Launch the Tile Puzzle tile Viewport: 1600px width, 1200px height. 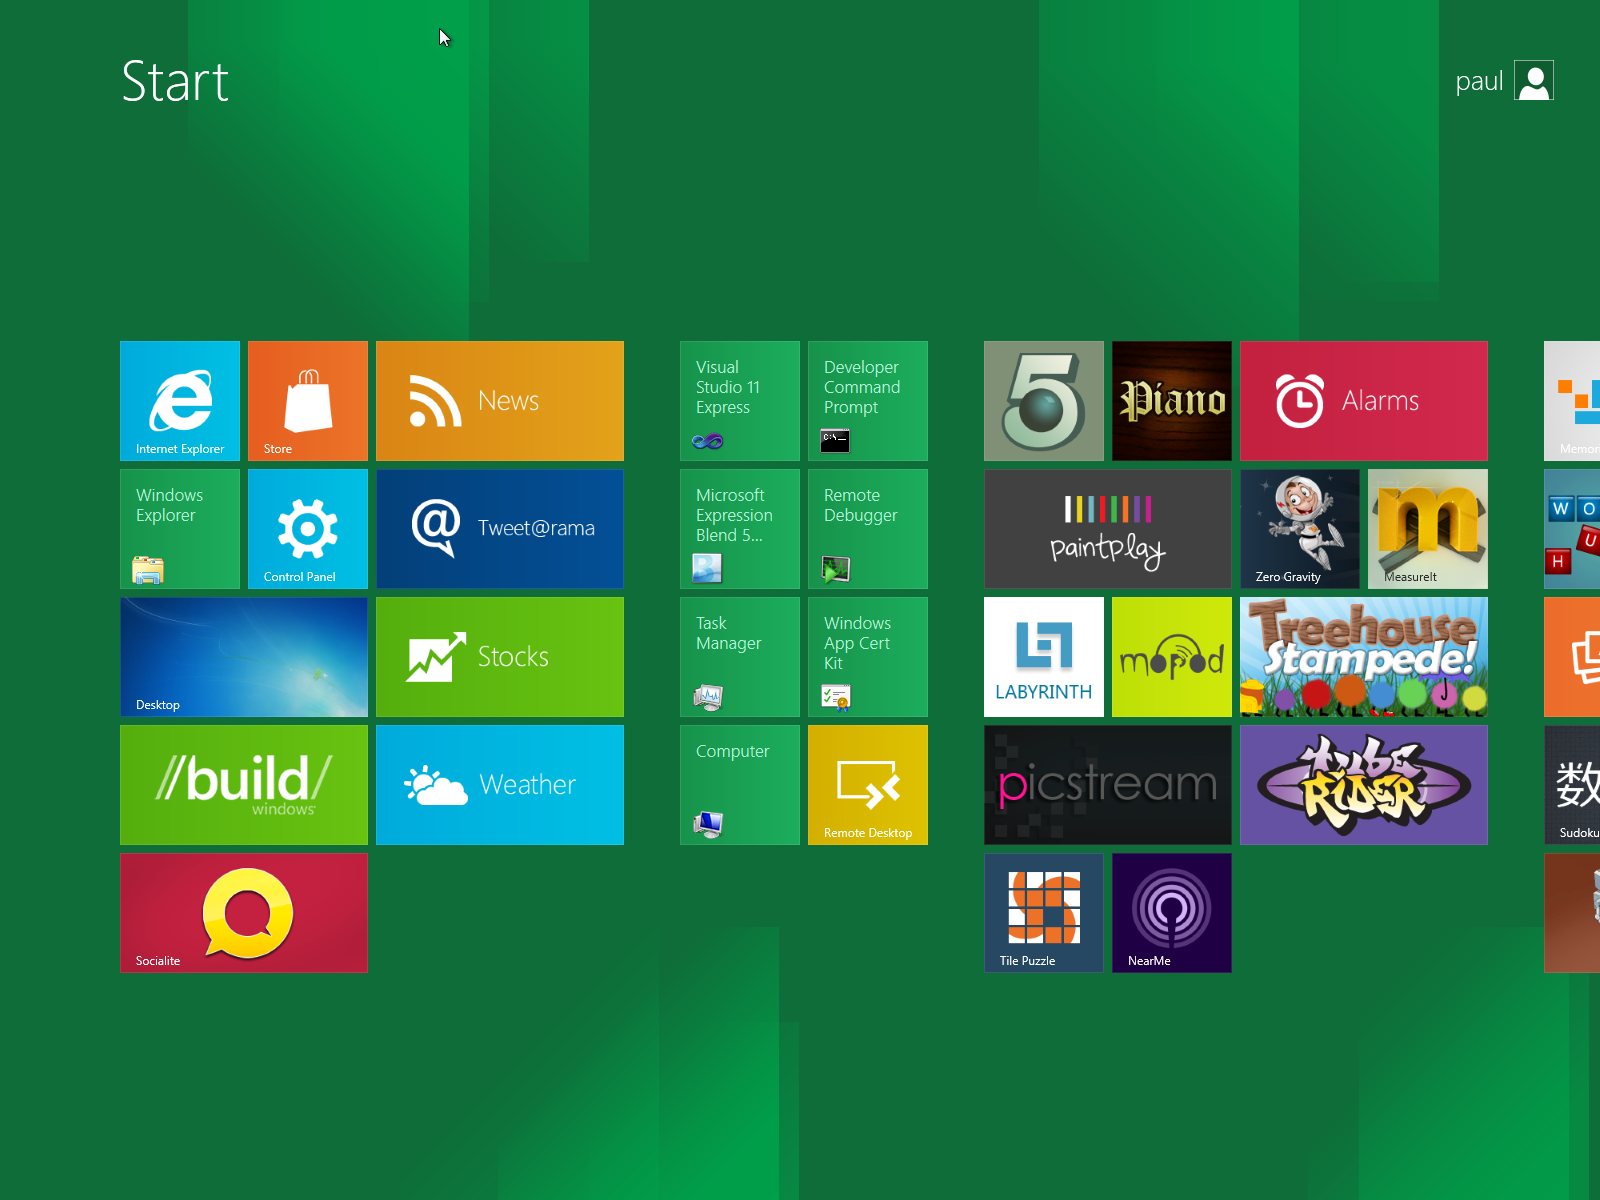(x=1044, y=913)
